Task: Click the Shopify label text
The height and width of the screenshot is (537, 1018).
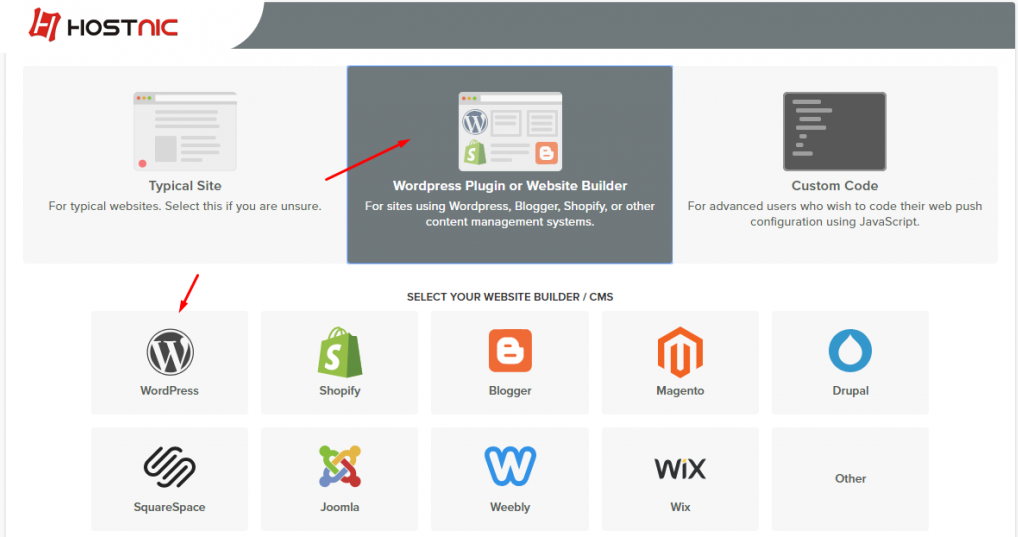Action: (340, 391)
